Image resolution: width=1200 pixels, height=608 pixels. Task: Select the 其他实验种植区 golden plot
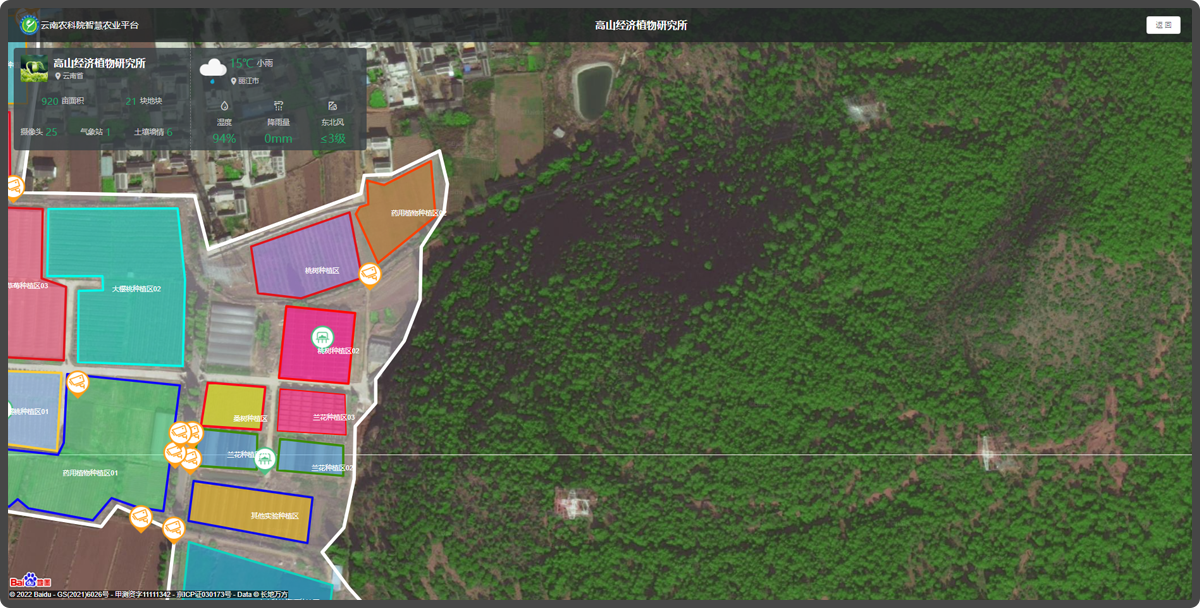coord(250,510)
